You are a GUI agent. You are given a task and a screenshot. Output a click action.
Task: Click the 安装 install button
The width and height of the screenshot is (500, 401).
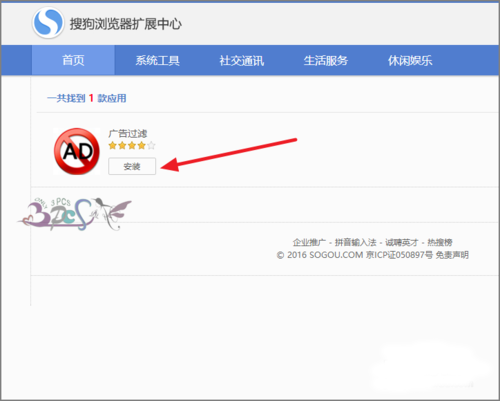click(132, 166)
